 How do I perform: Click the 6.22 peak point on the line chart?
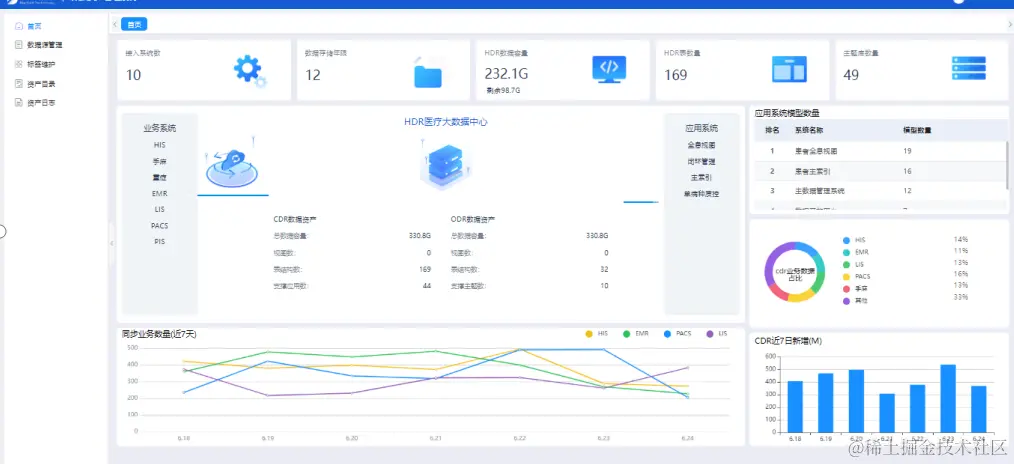520,349
